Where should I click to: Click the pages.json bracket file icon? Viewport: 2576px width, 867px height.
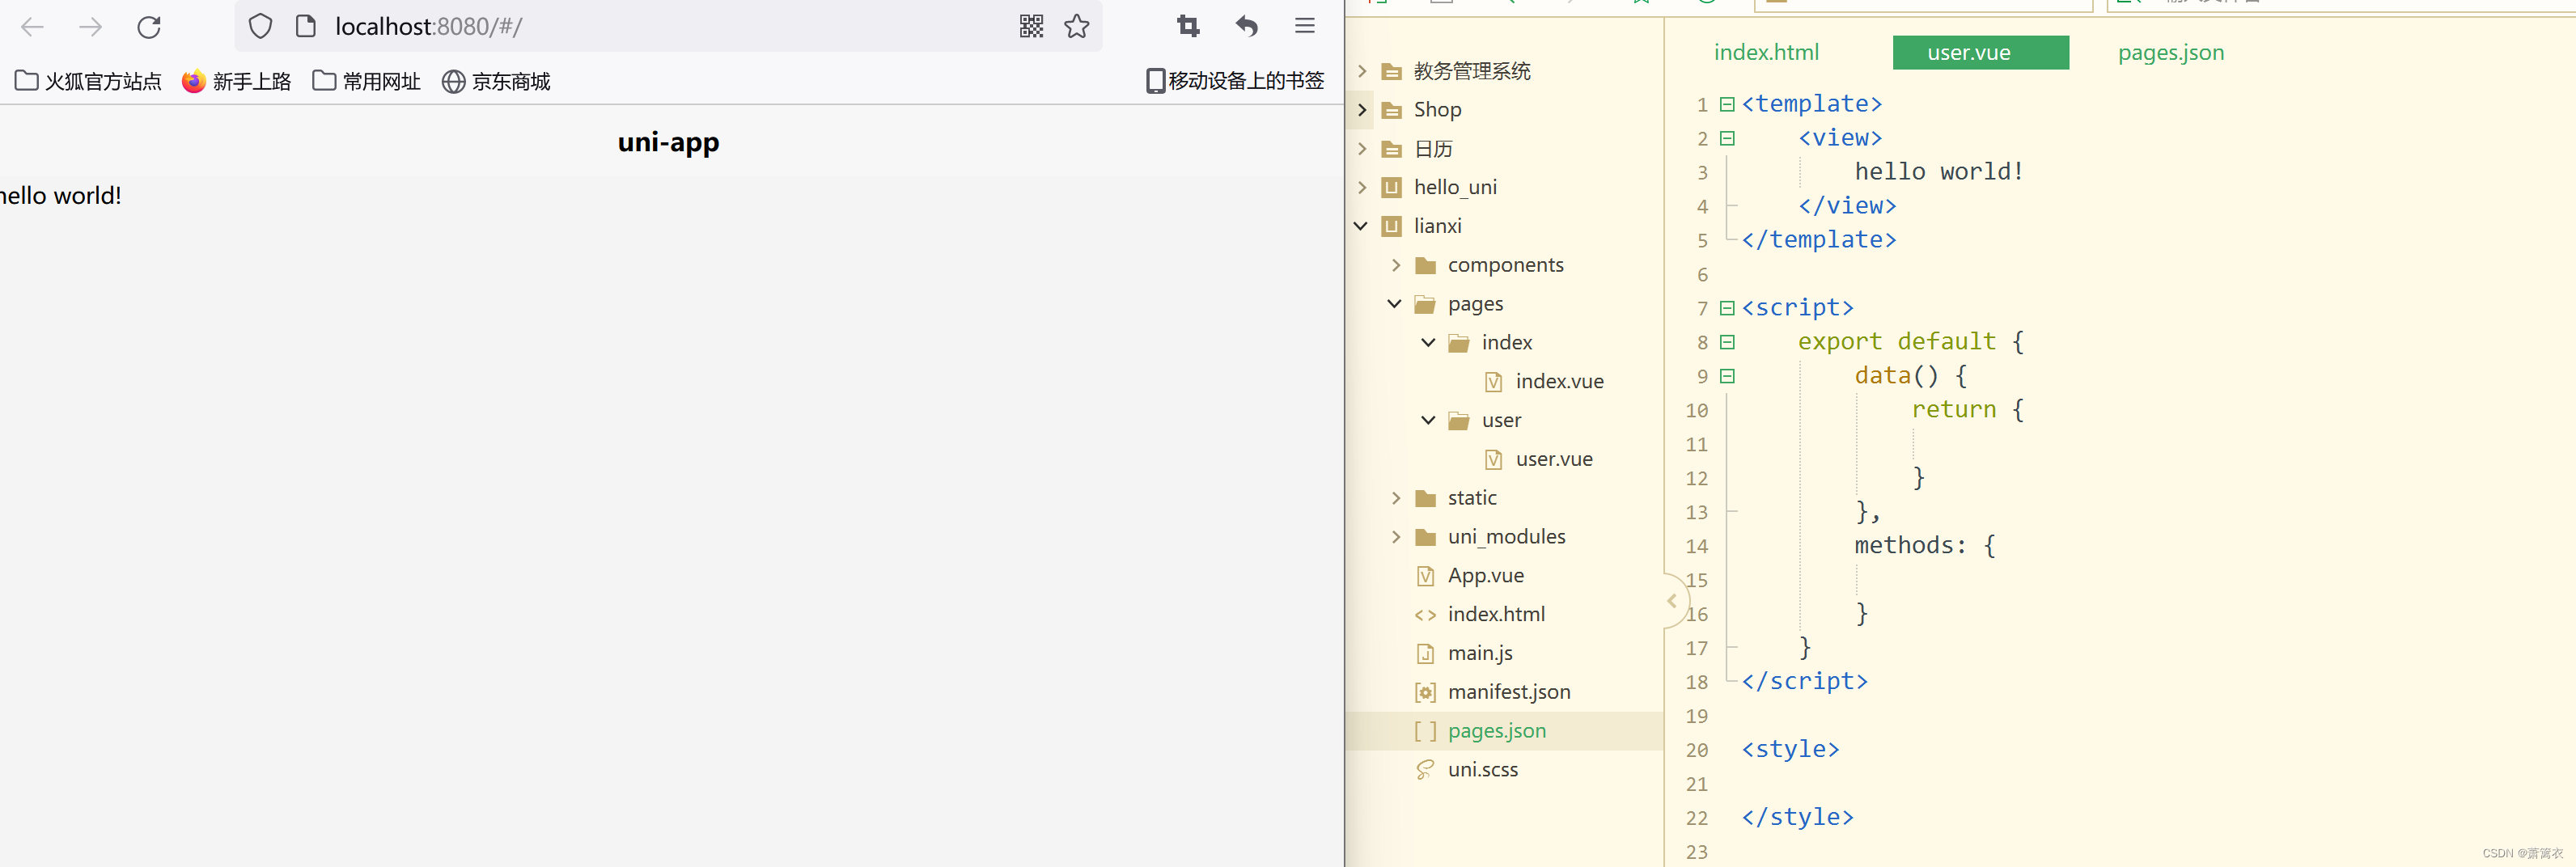click(1426, 731)
